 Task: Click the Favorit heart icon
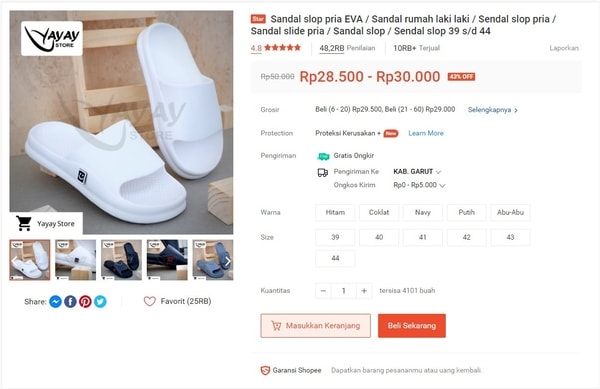[x=150, y=301]
